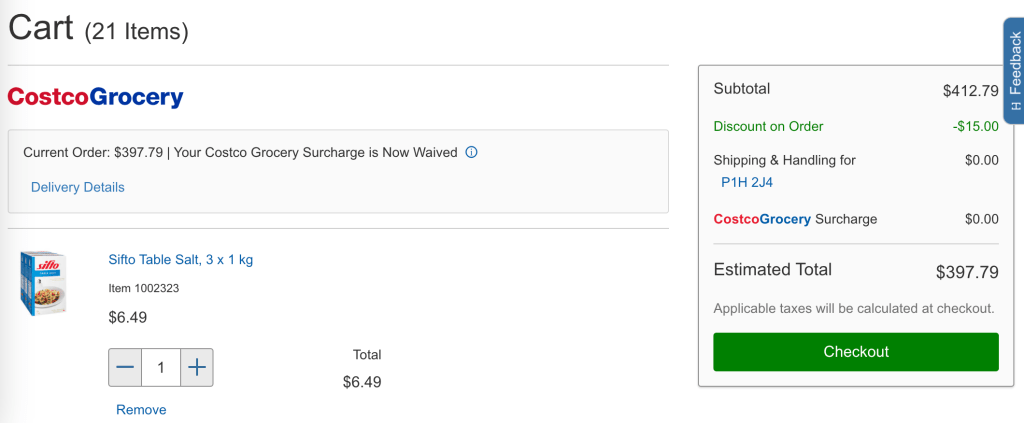This screenshot has width=1024, height=423.
Task: Open the Sifto Table Salt product link
Action: 180,260
